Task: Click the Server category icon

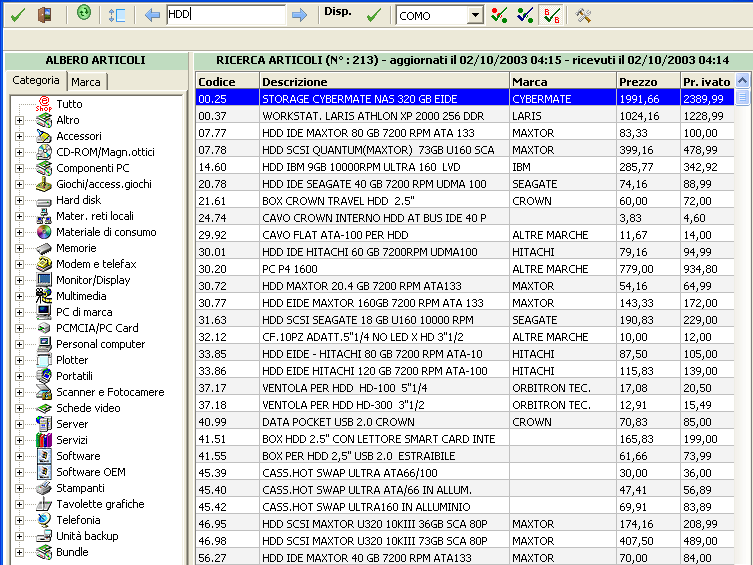Action: [44, 424]
